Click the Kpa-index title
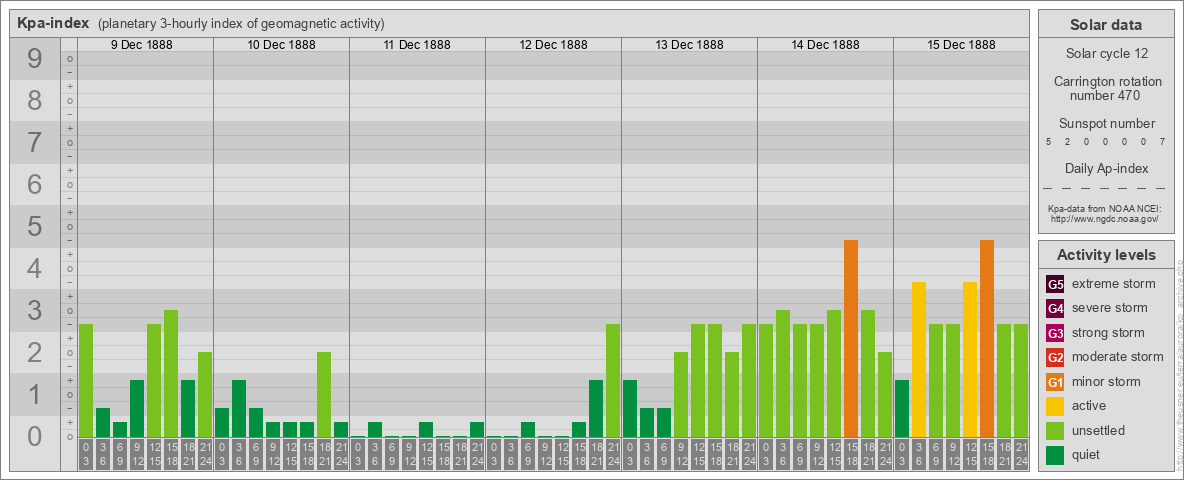 click(54, 23)
